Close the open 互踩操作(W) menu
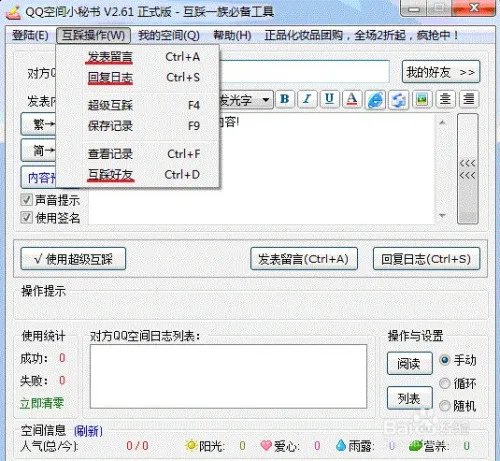500x461 pixels. pos(93,35)
